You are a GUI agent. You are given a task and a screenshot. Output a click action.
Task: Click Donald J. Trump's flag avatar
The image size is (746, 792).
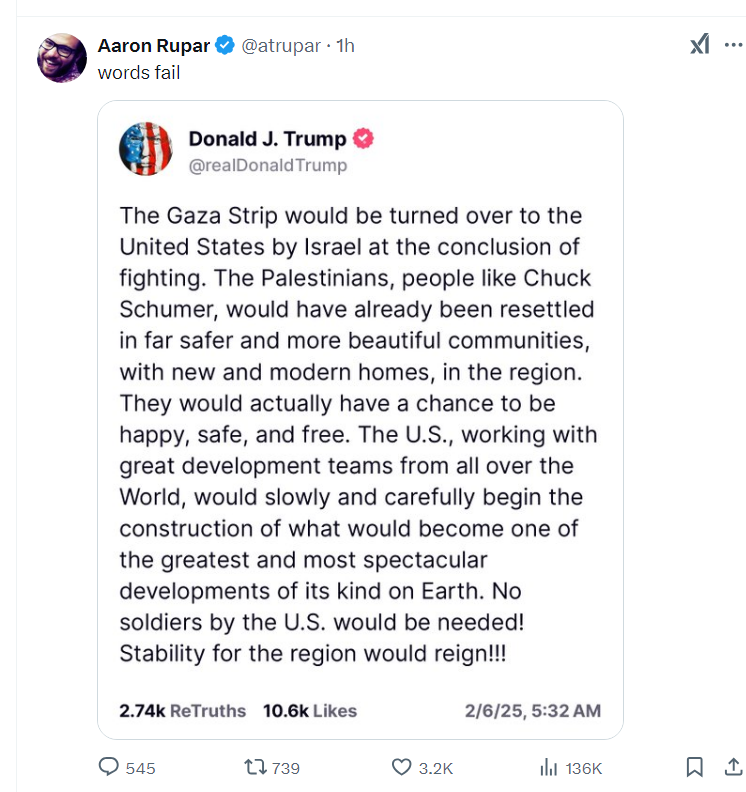click(146, 149)
